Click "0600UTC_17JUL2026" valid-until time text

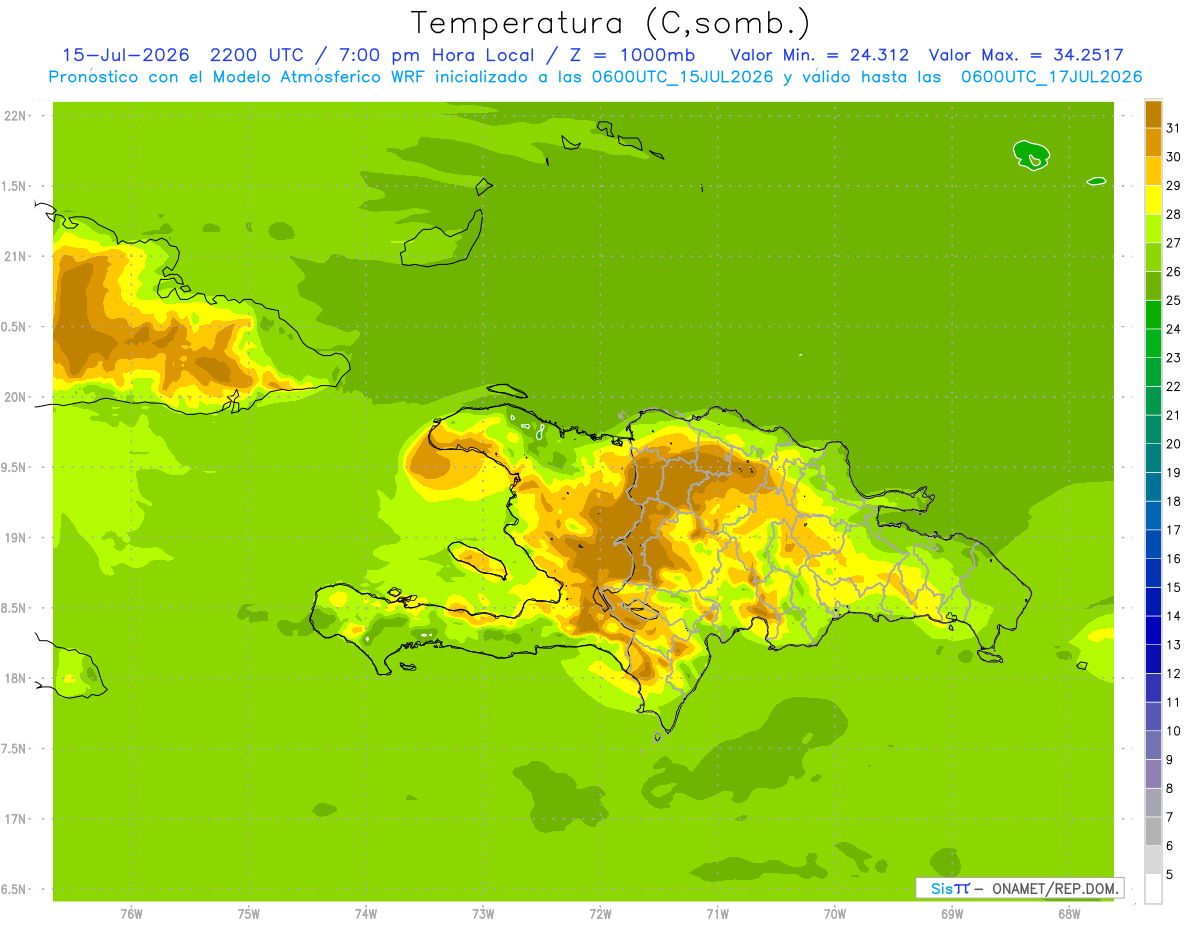tap(1051, 77)
